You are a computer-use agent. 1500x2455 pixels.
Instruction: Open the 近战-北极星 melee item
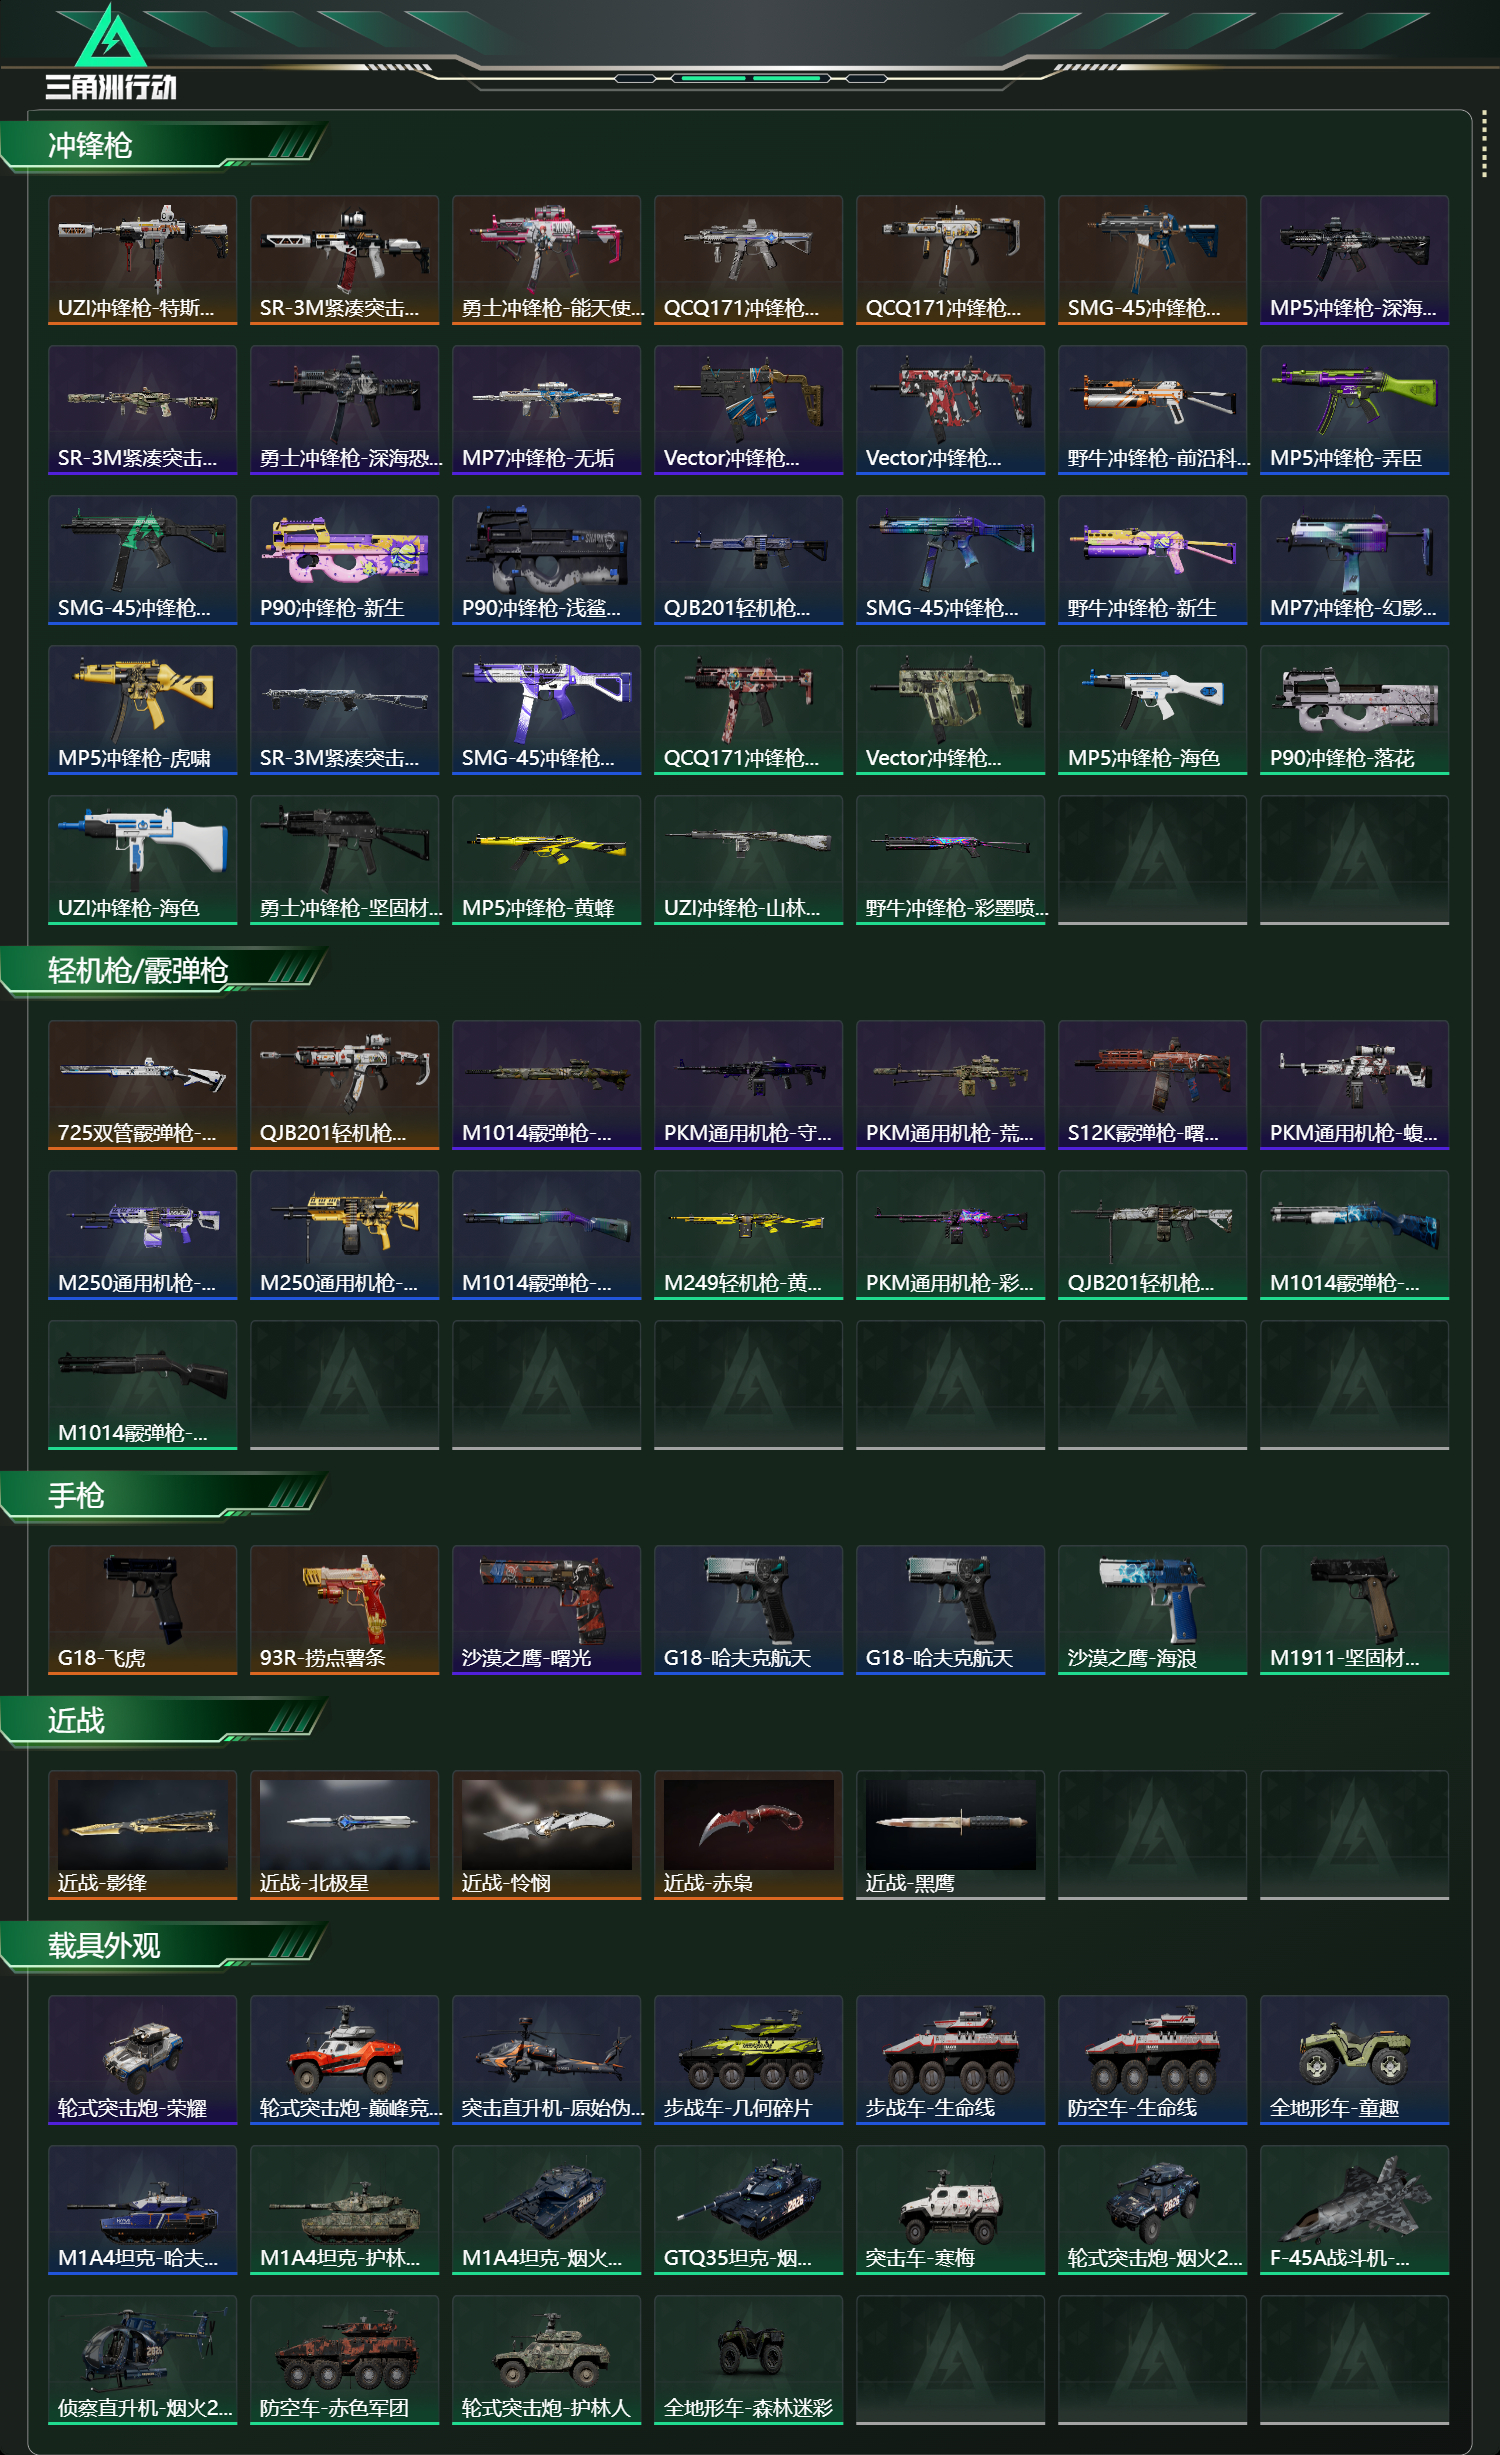pyautogui.click(x=345, y=1835)
